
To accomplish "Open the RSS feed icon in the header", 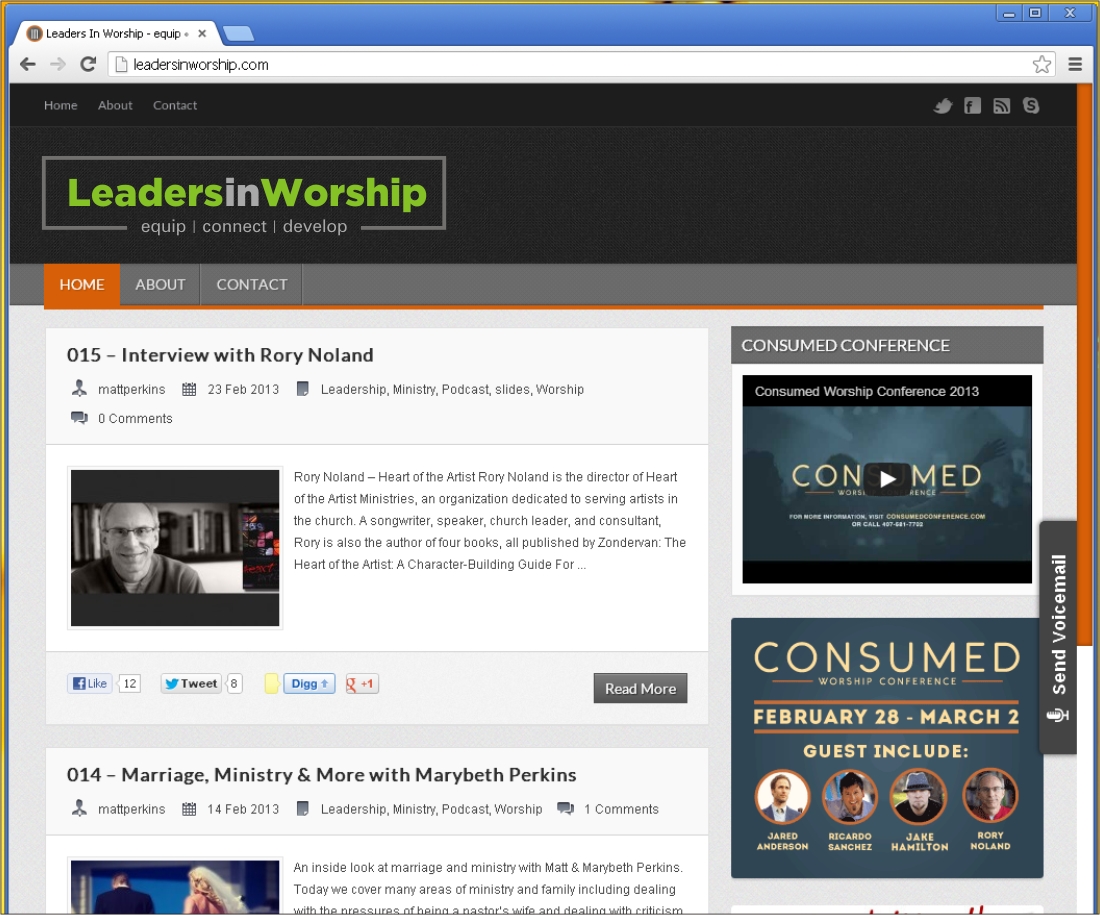I will coord(1002,106).
